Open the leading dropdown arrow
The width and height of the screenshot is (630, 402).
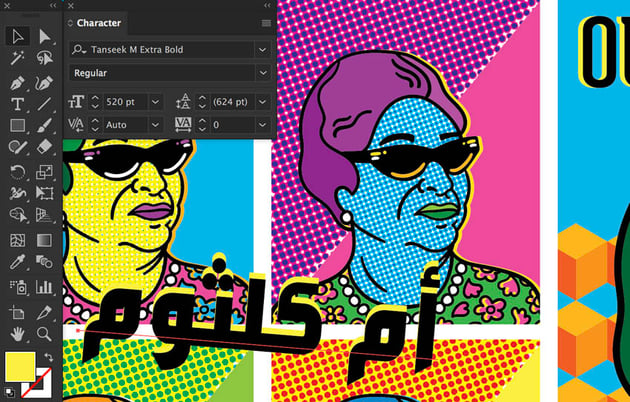(x=262, y=102)
